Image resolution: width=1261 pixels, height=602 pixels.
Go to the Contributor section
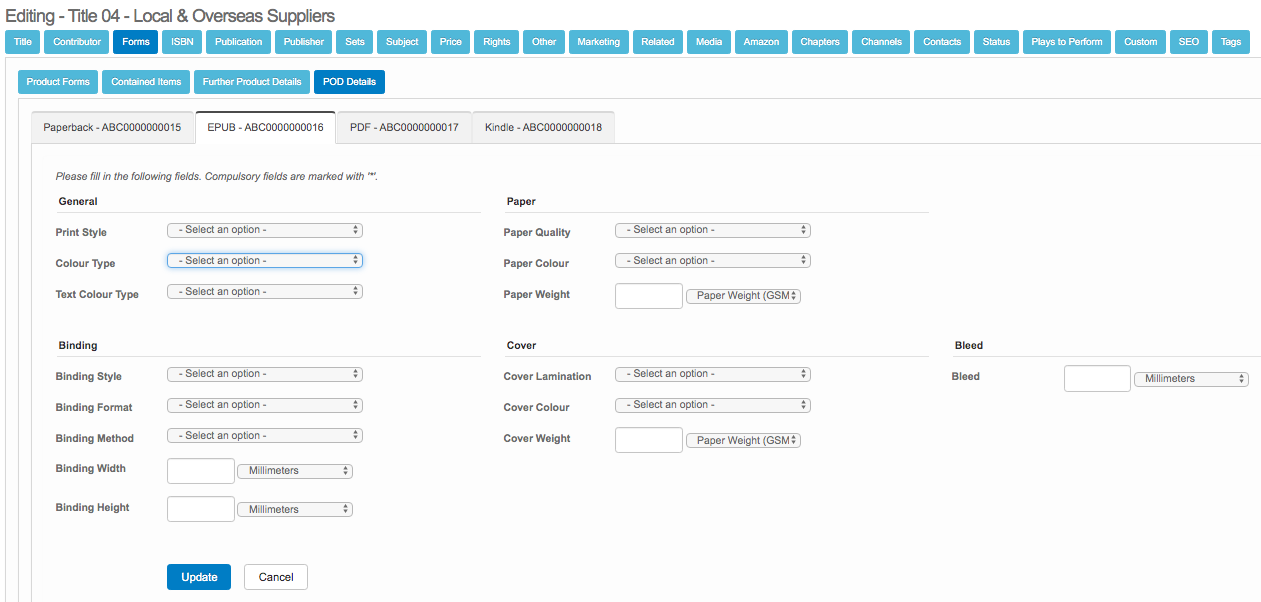(77, 42)
